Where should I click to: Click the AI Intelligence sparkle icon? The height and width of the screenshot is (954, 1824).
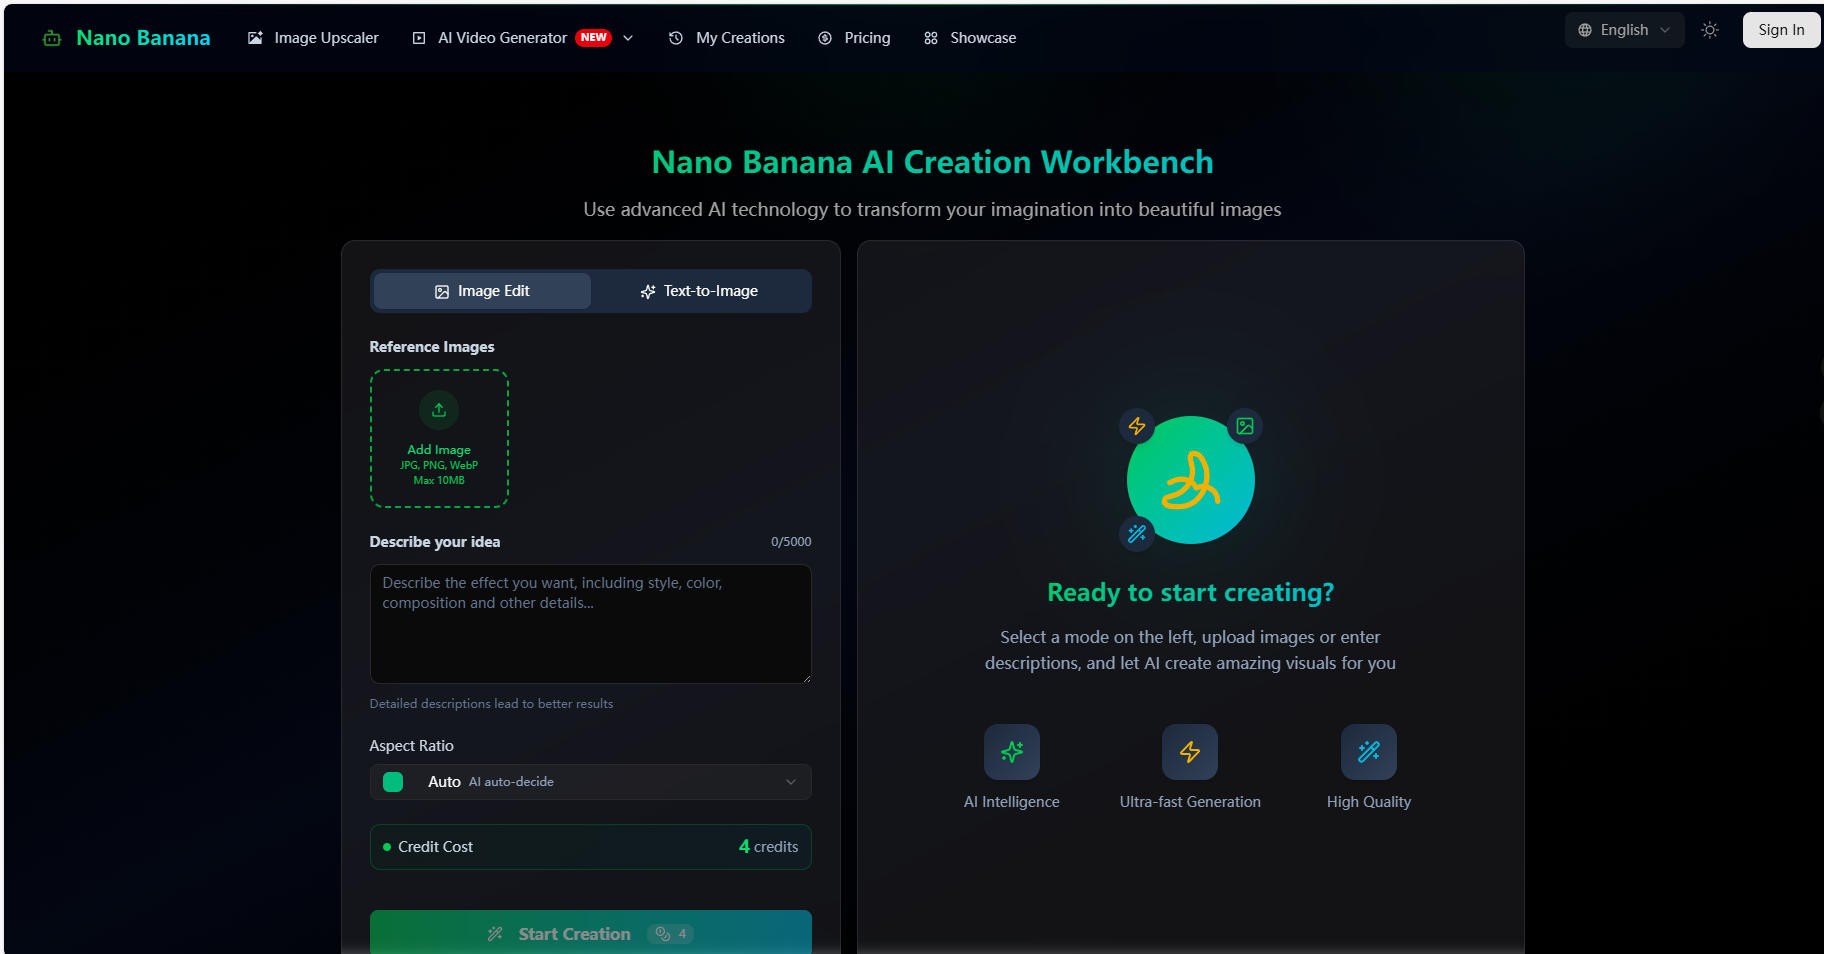[x=1011, y=752]
